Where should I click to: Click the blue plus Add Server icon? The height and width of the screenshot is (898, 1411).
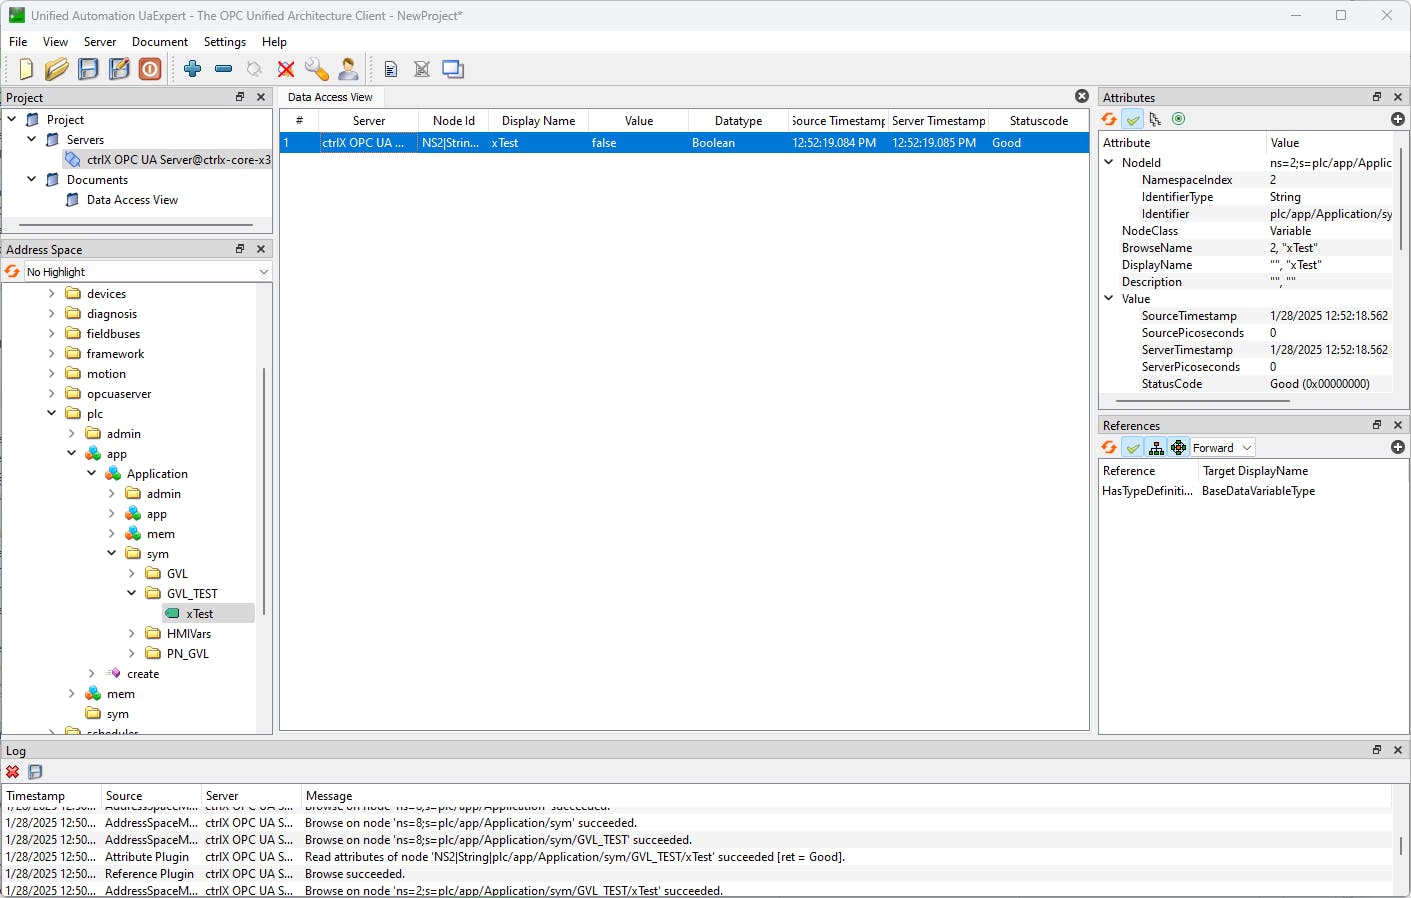pos(193,69)
